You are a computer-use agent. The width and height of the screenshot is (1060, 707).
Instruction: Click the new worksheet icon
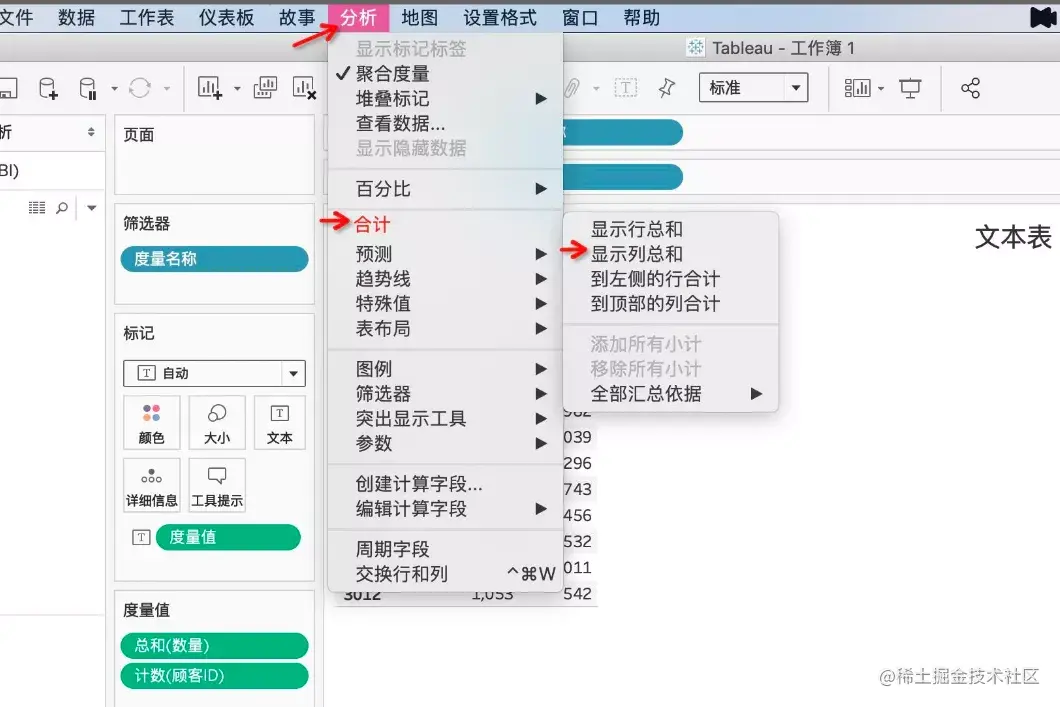pos(210,88)
